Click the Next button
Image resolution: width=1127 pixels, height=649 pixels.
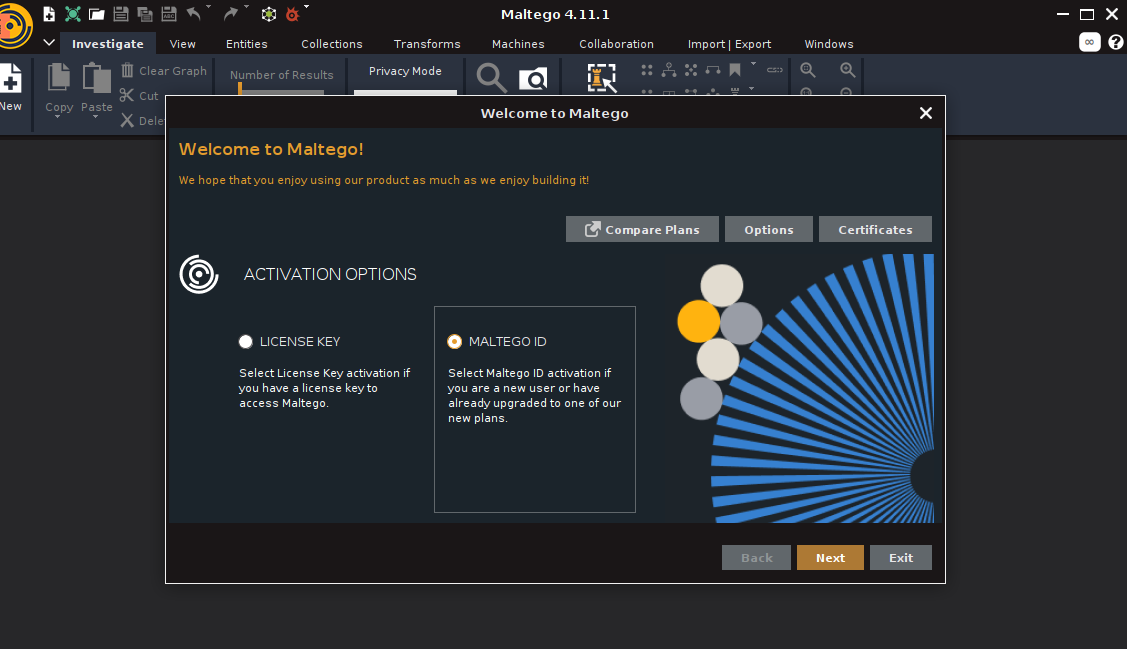[x=830, y=558]
